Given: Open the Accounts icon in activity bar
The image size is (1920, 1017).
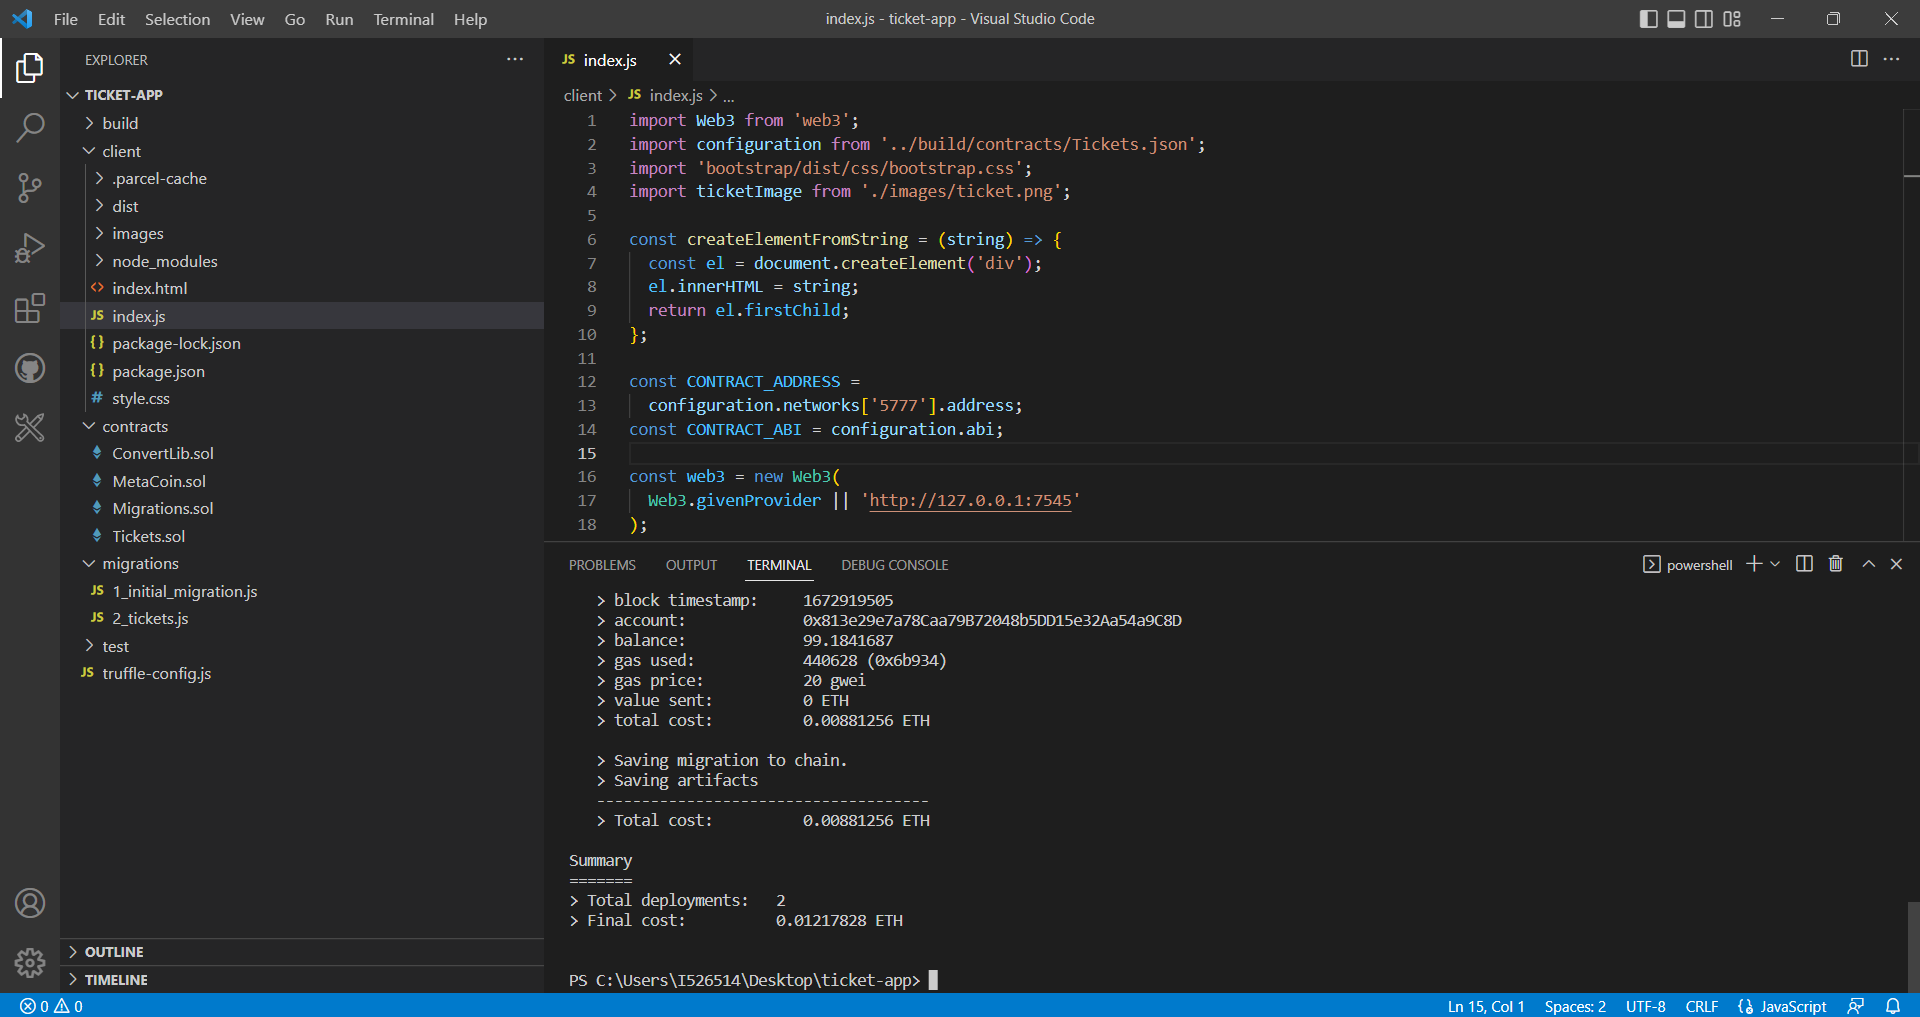Looking at the screenshot, I should pyautogui.click(x=30, y=903).
